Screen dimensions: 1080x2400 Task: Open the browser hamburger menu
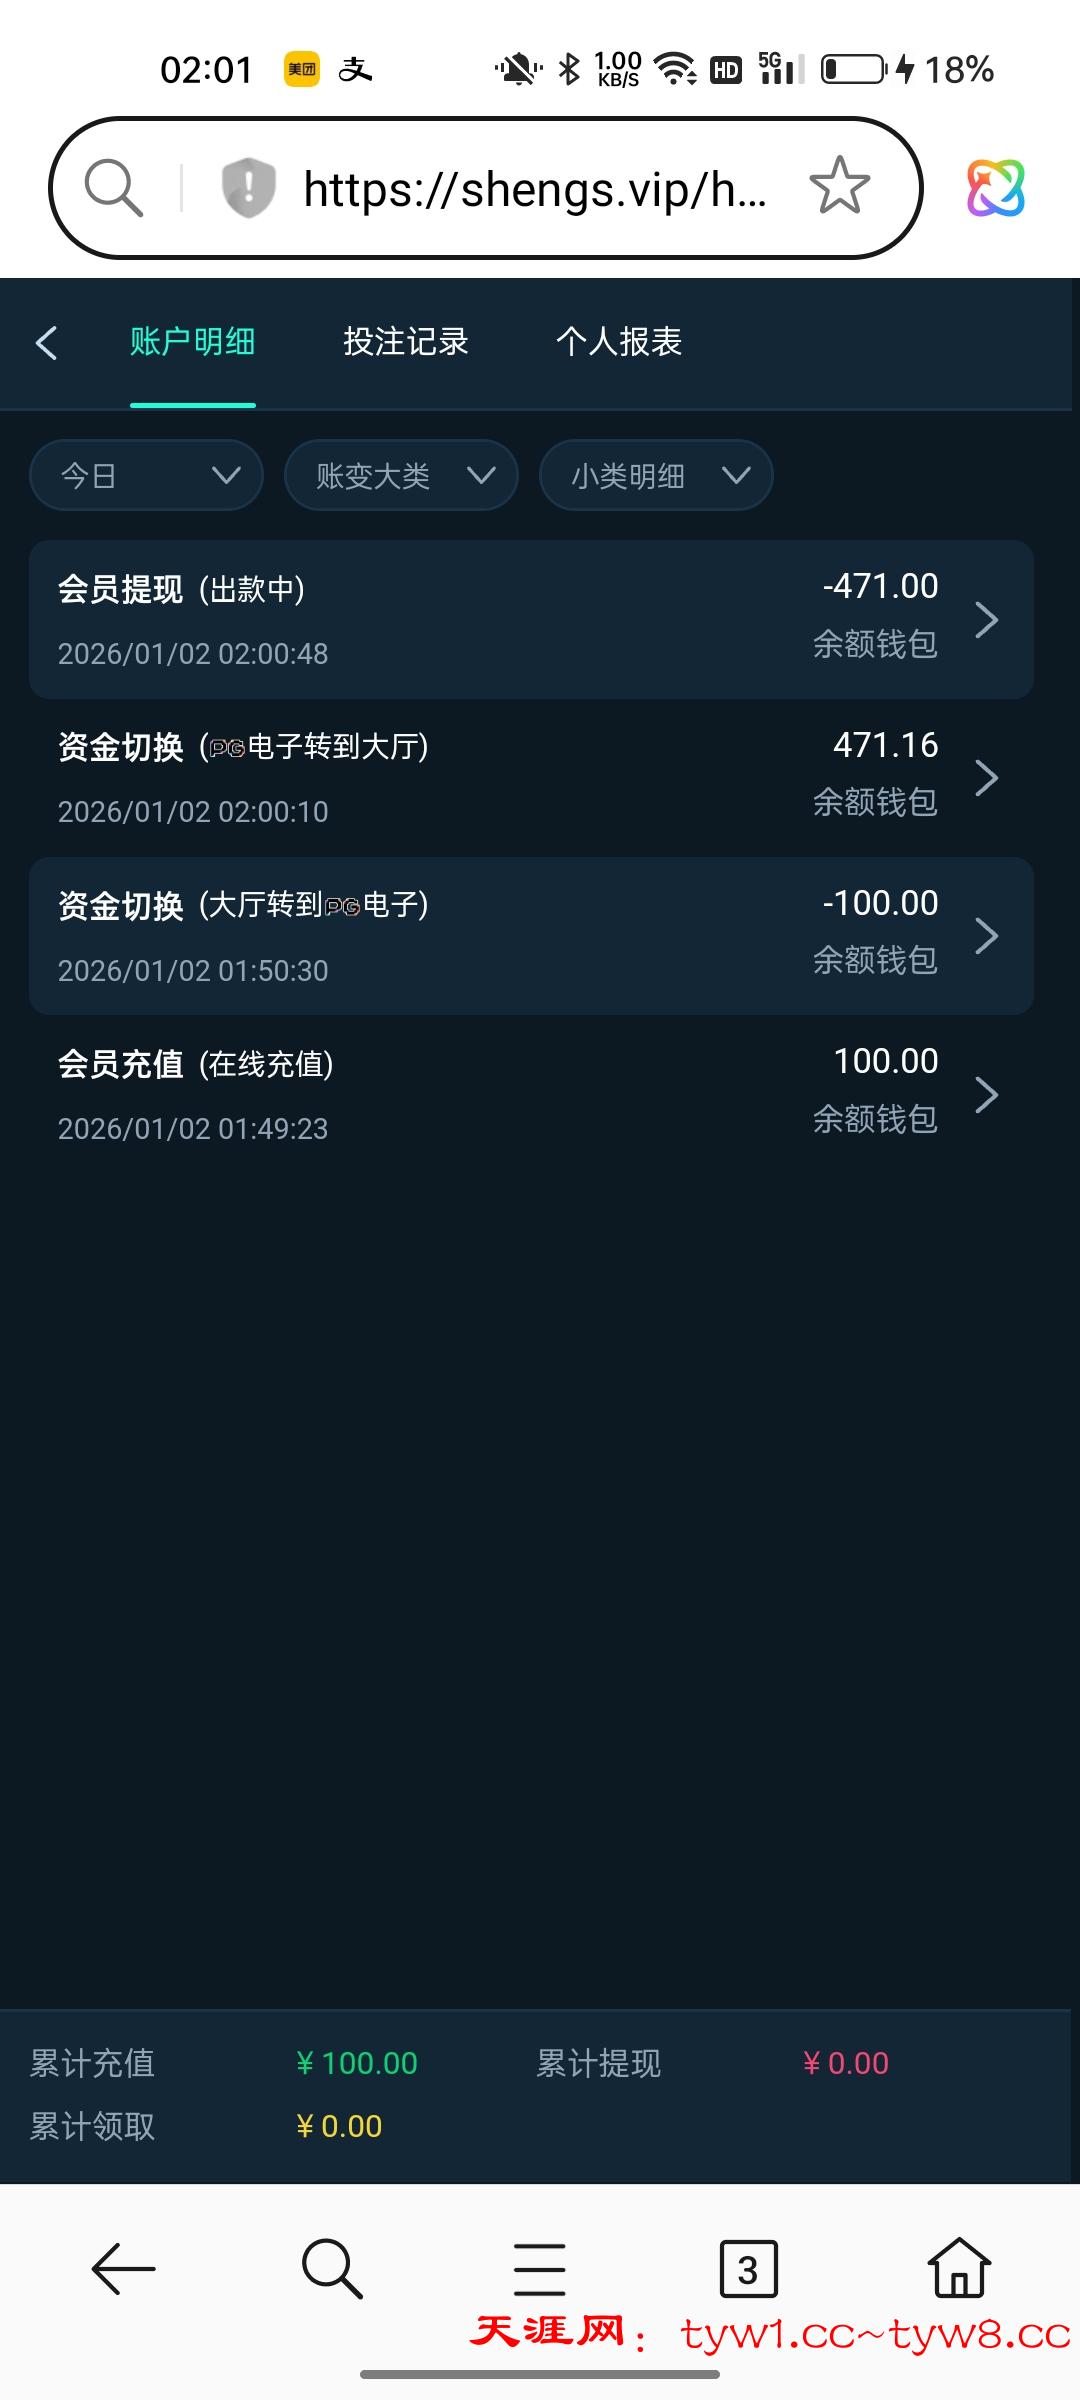pyautogui.click(x=539, y=2268)
